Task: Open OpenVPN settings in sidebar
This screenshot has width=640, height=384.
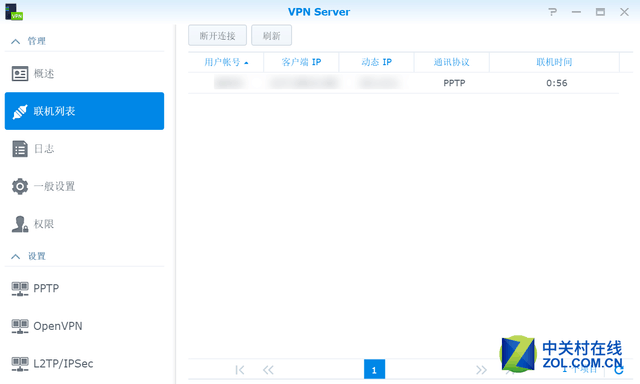Action: tap(84, 326)
